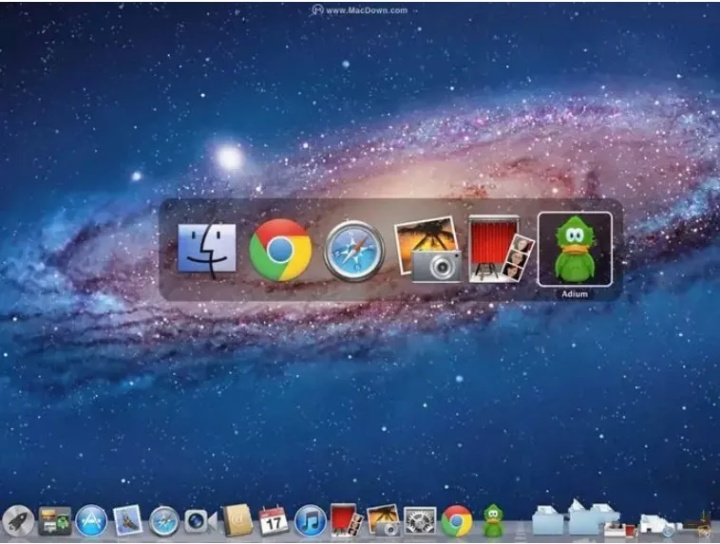Open System Preferences gear in the Dock
The height and width of the screenshot is (544, 720).
click(x=420, y=521)
